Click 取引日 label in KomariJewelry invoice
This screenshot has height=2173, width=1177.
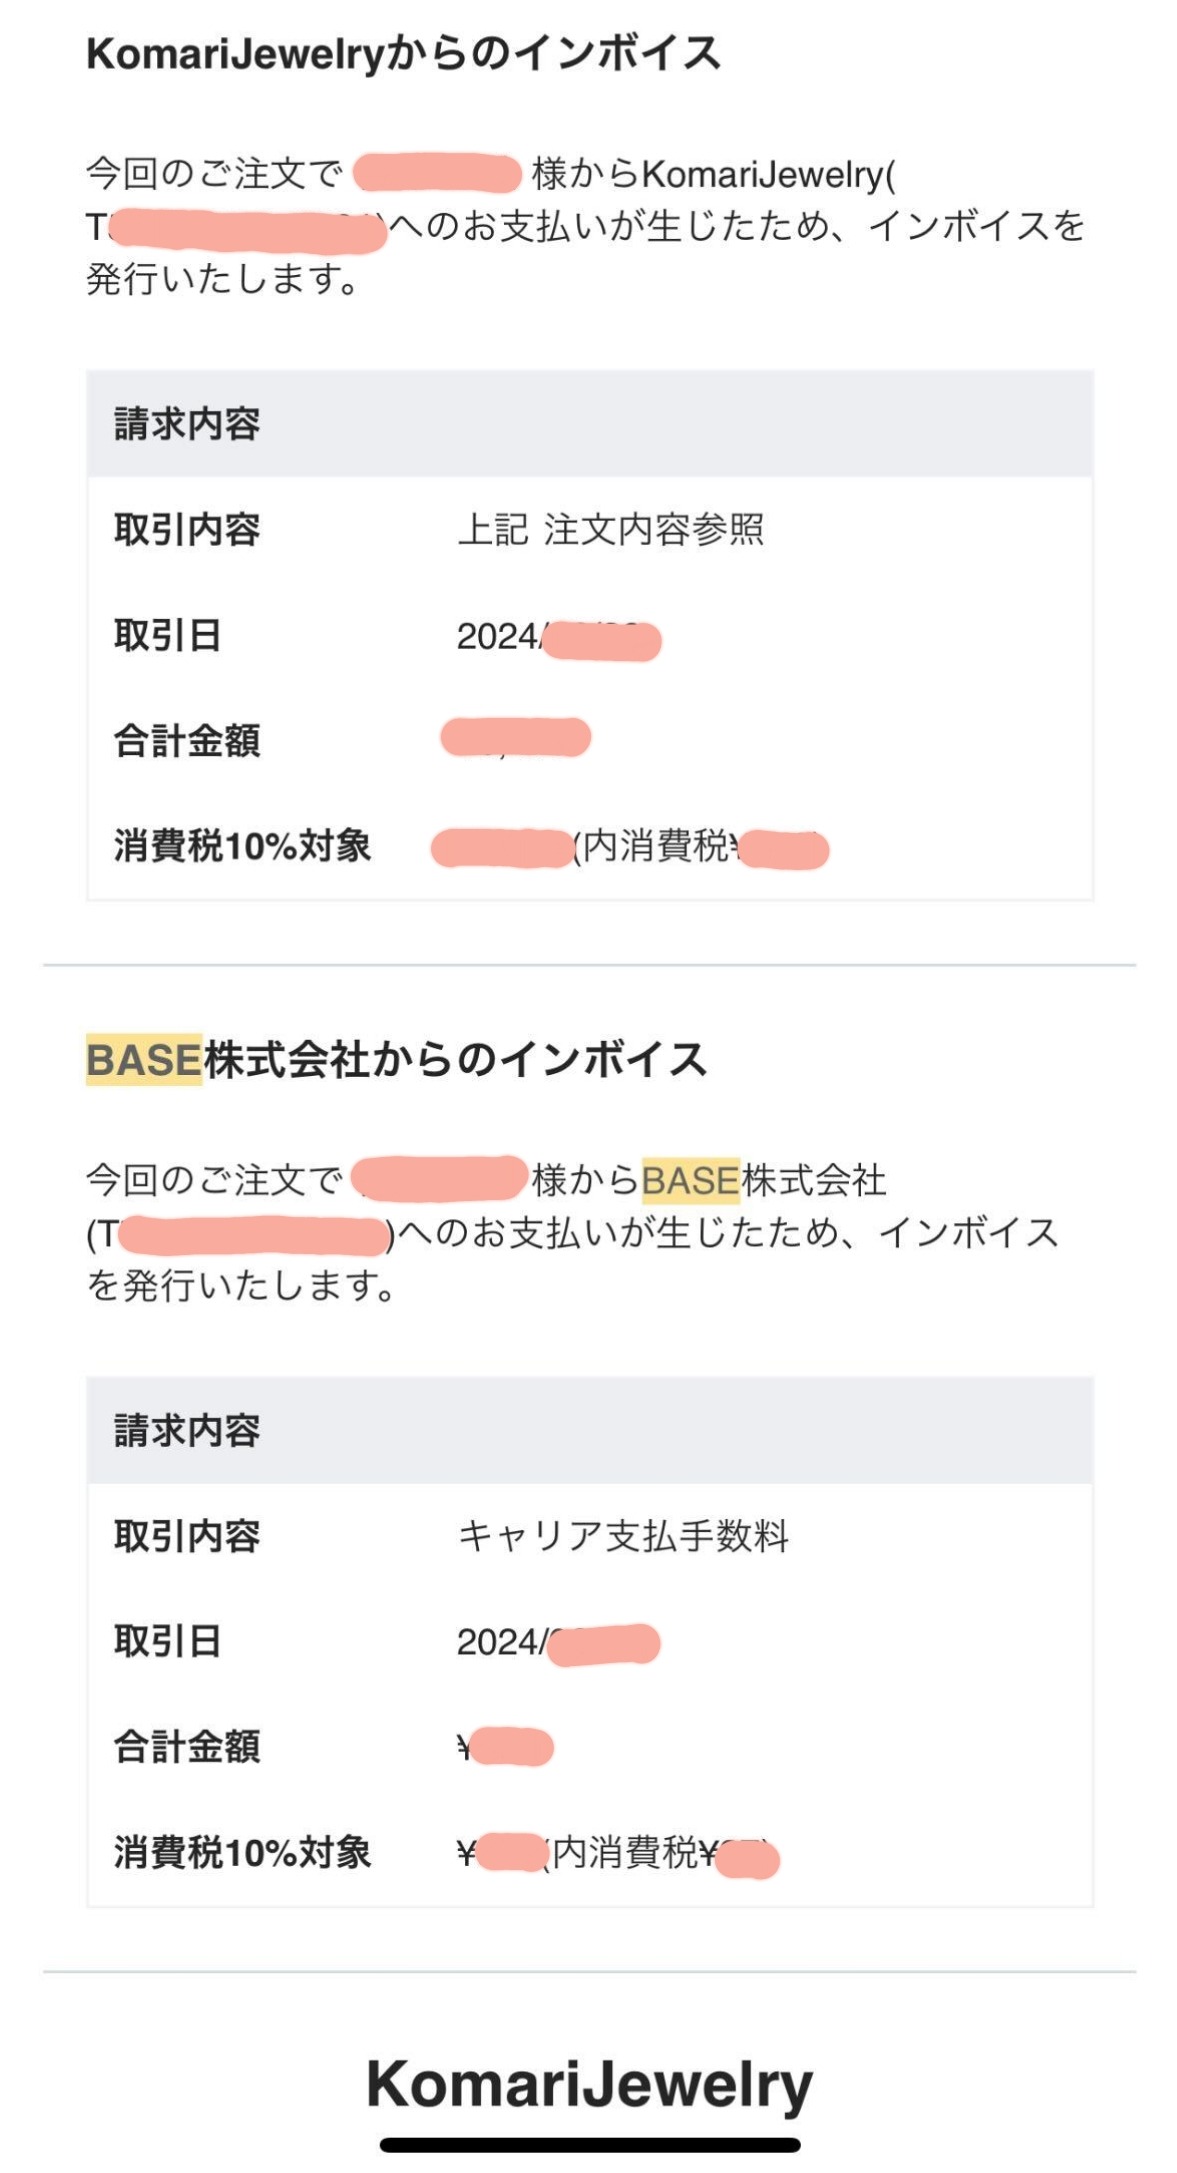point(168,636)
